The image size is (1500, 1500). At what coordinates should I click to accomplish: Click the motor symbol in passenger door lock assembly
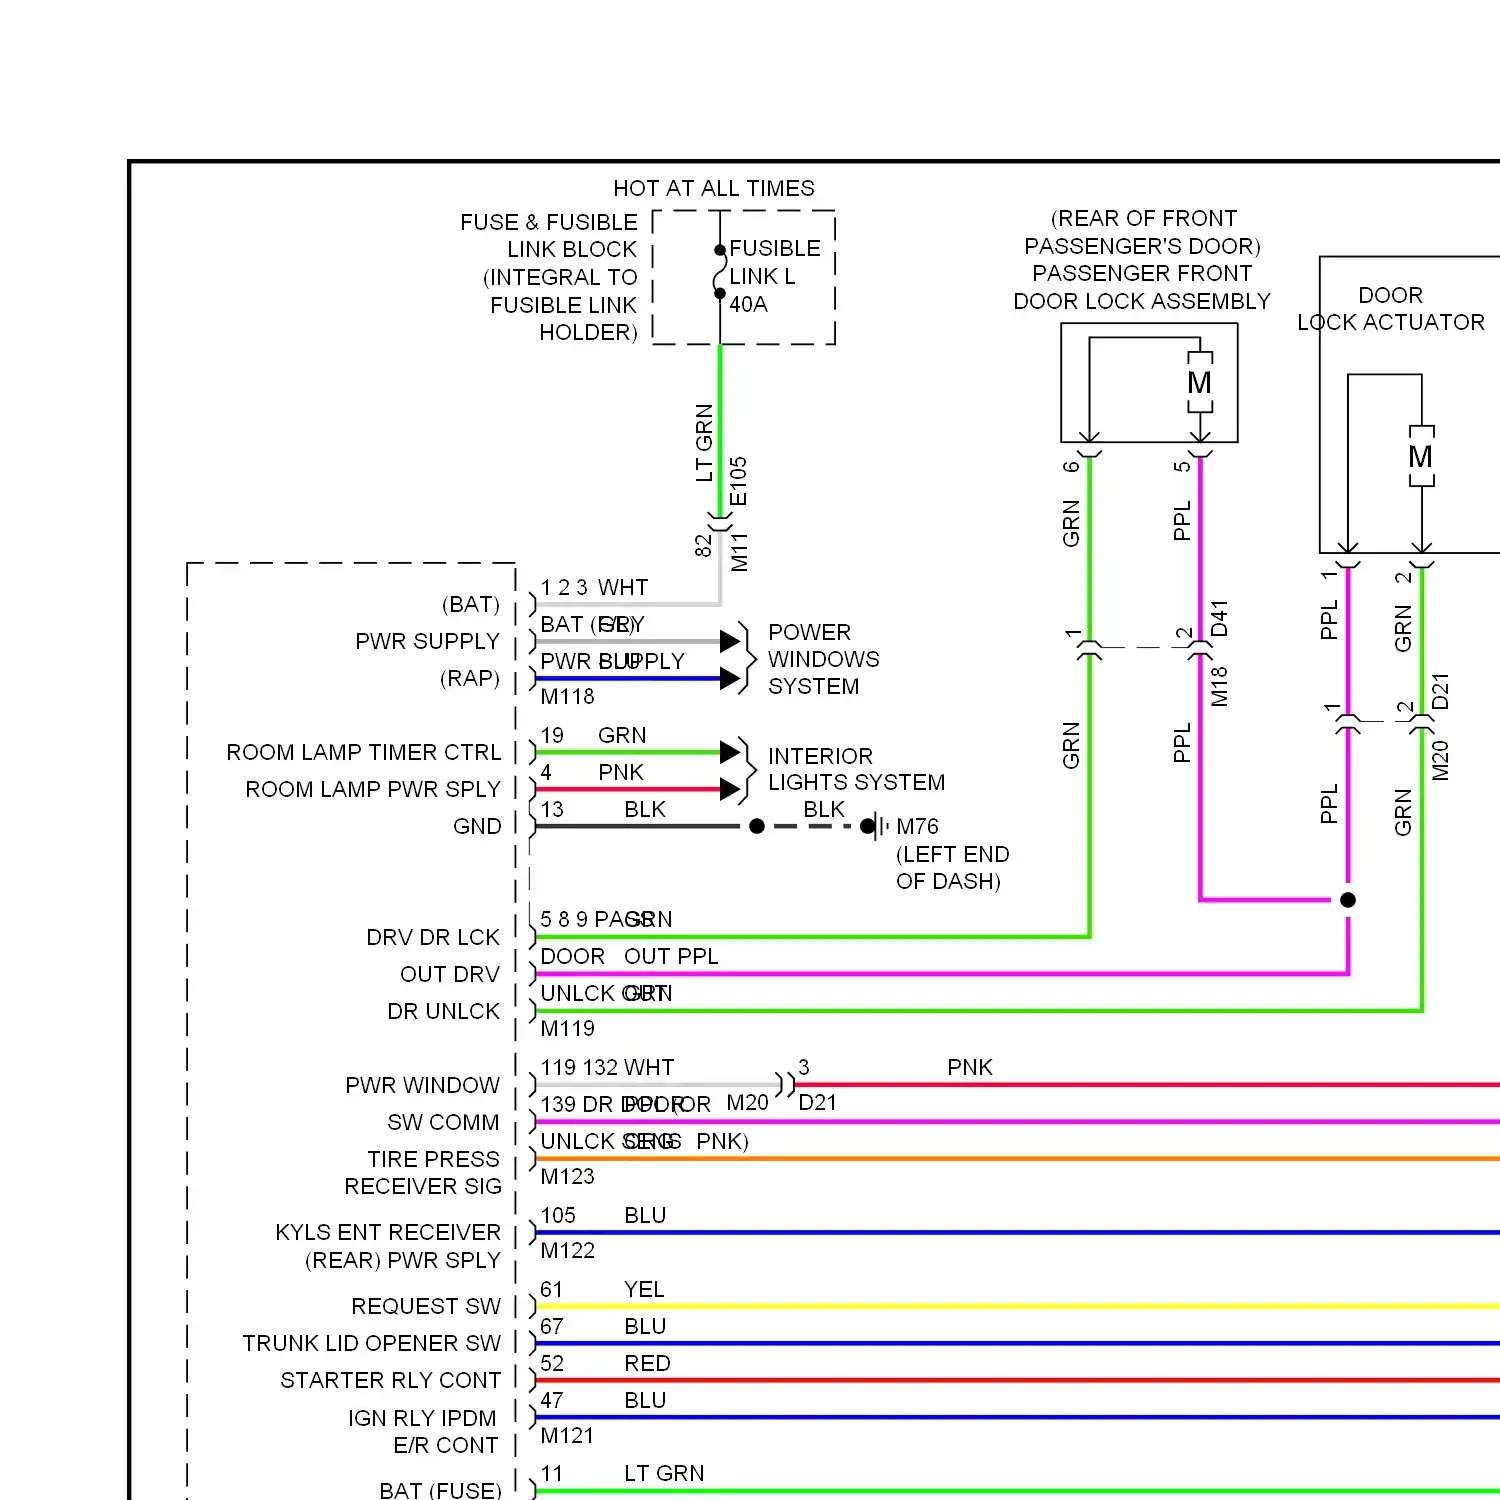1200,382
